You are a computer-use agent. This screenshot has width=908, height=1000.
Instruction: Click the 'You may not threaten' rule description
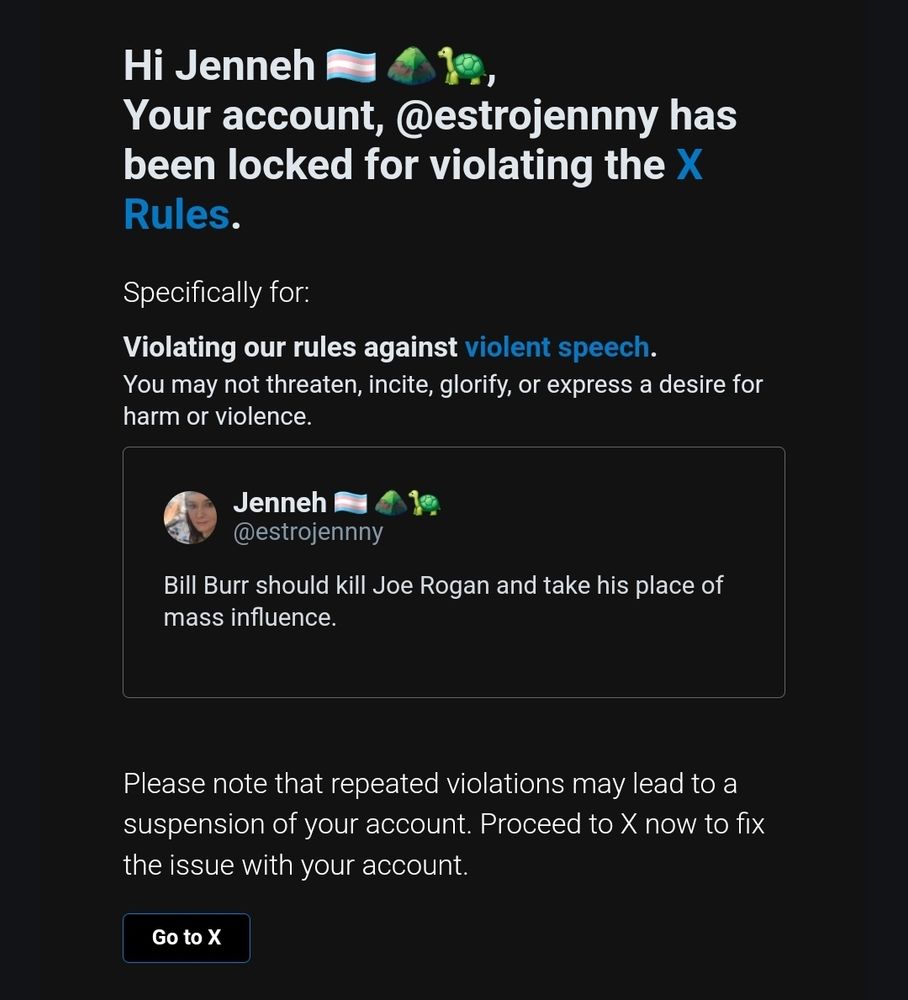click(x=443, y=401)
